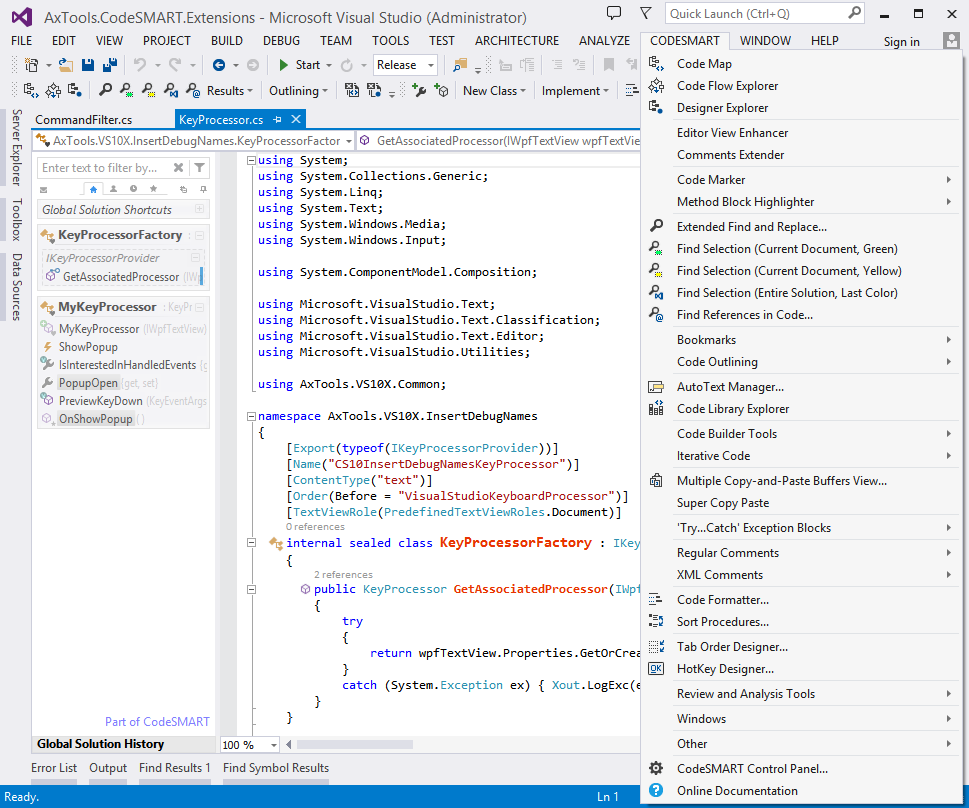
Task: Click the Sign in link
Action: click(x=901, y=41)
